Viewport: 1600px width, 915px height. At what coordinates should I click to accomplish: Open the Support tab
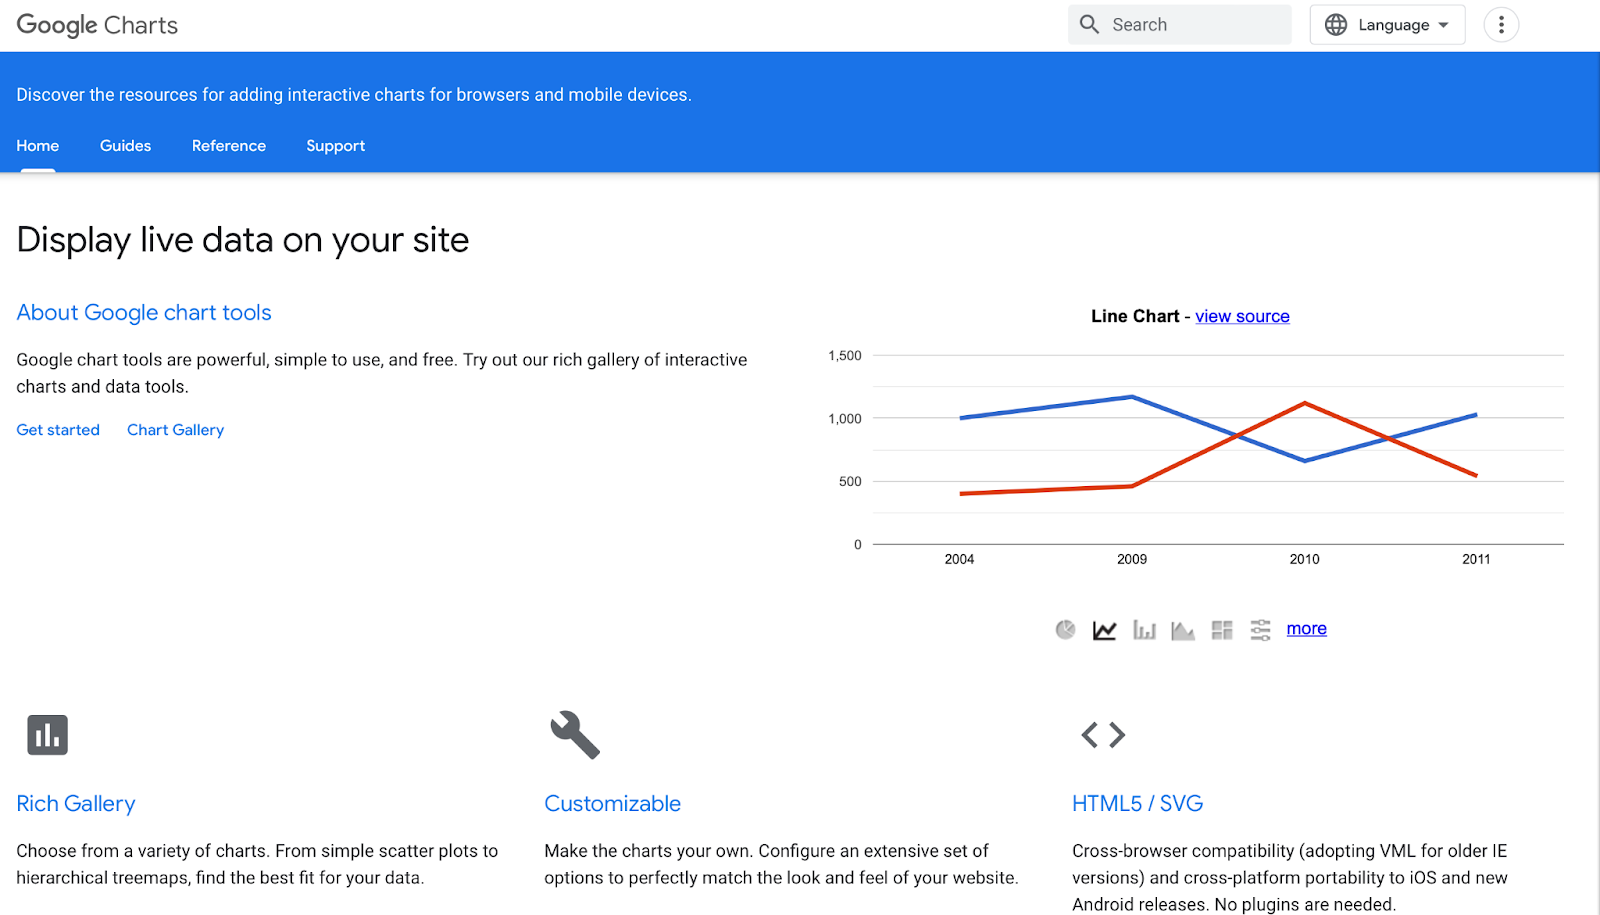pos(335,146)
